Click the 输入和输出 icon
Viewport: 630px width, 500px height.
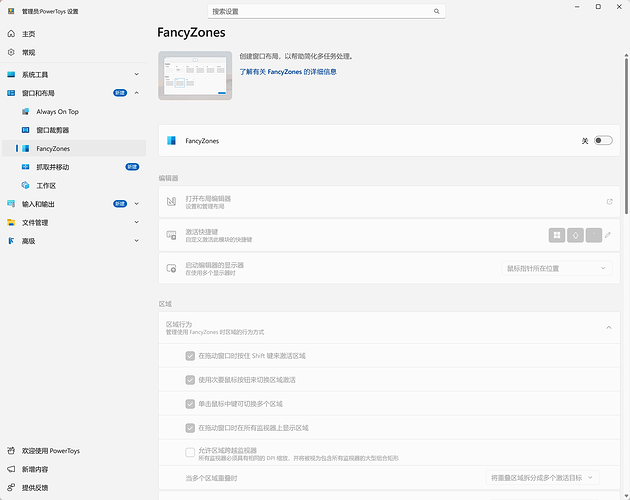point(11,204)
